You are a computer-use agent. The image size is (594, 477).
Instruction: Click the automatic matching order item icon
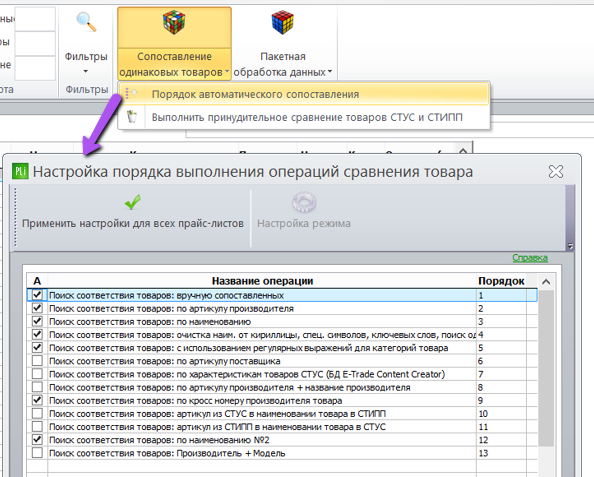click(x=131, y=93)
